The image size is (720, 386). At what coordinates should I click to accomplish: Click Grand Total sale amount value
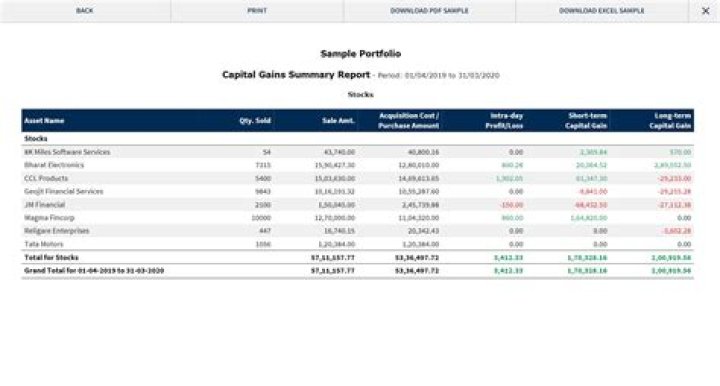click(333, 271)
